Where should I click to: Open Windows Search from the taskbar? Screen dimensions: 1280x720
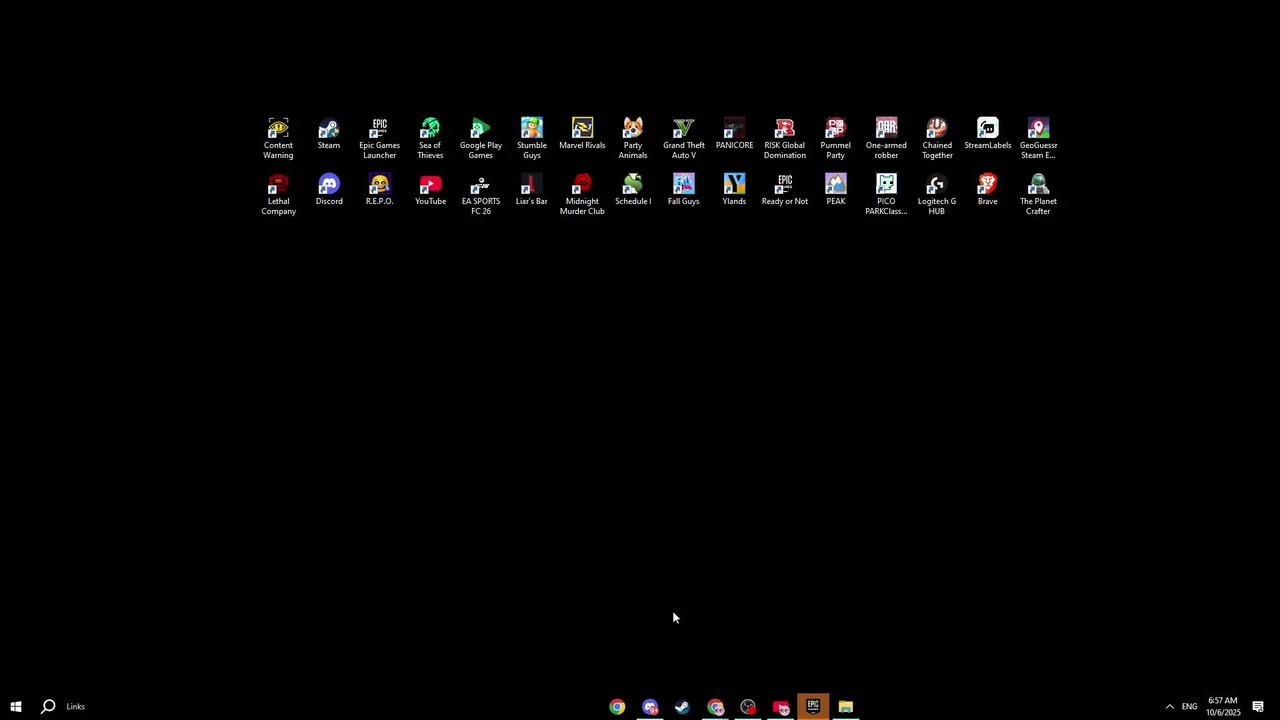point(48,706)
